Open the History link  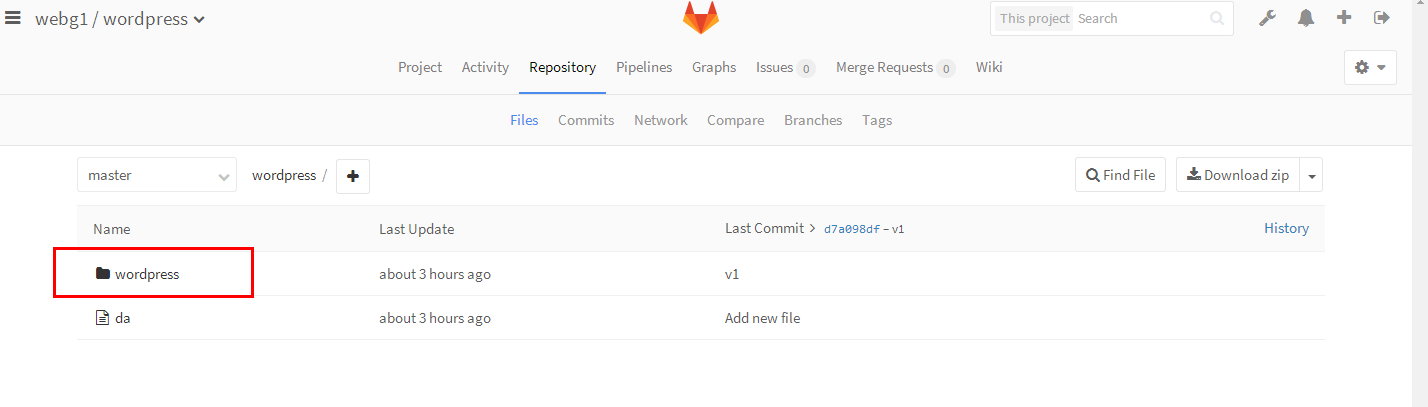pyautogui.click(x=1286, y=228)
